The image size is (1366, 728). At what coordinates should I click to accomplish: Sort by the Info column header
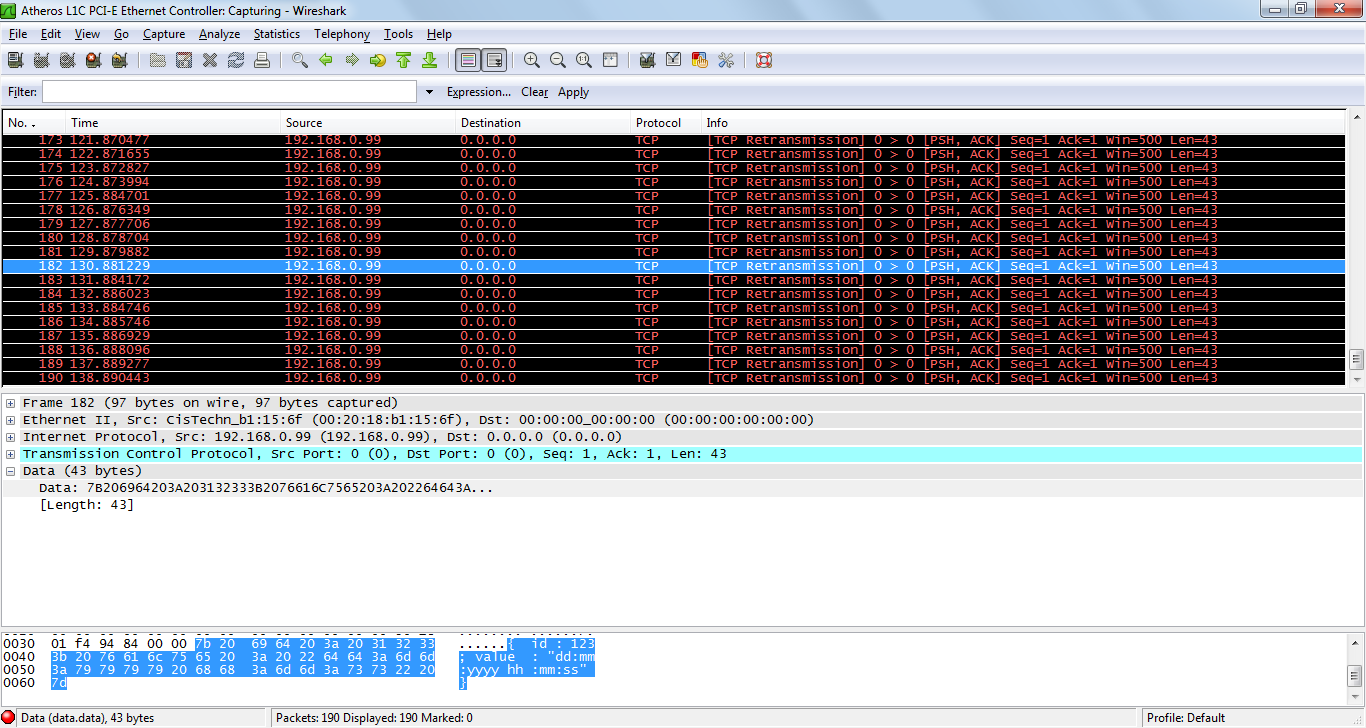(1024, 123)
